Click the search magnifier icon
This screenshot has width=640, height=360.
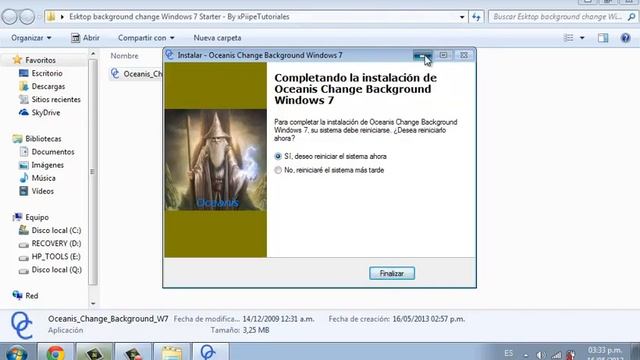click(x=631, y=17)
